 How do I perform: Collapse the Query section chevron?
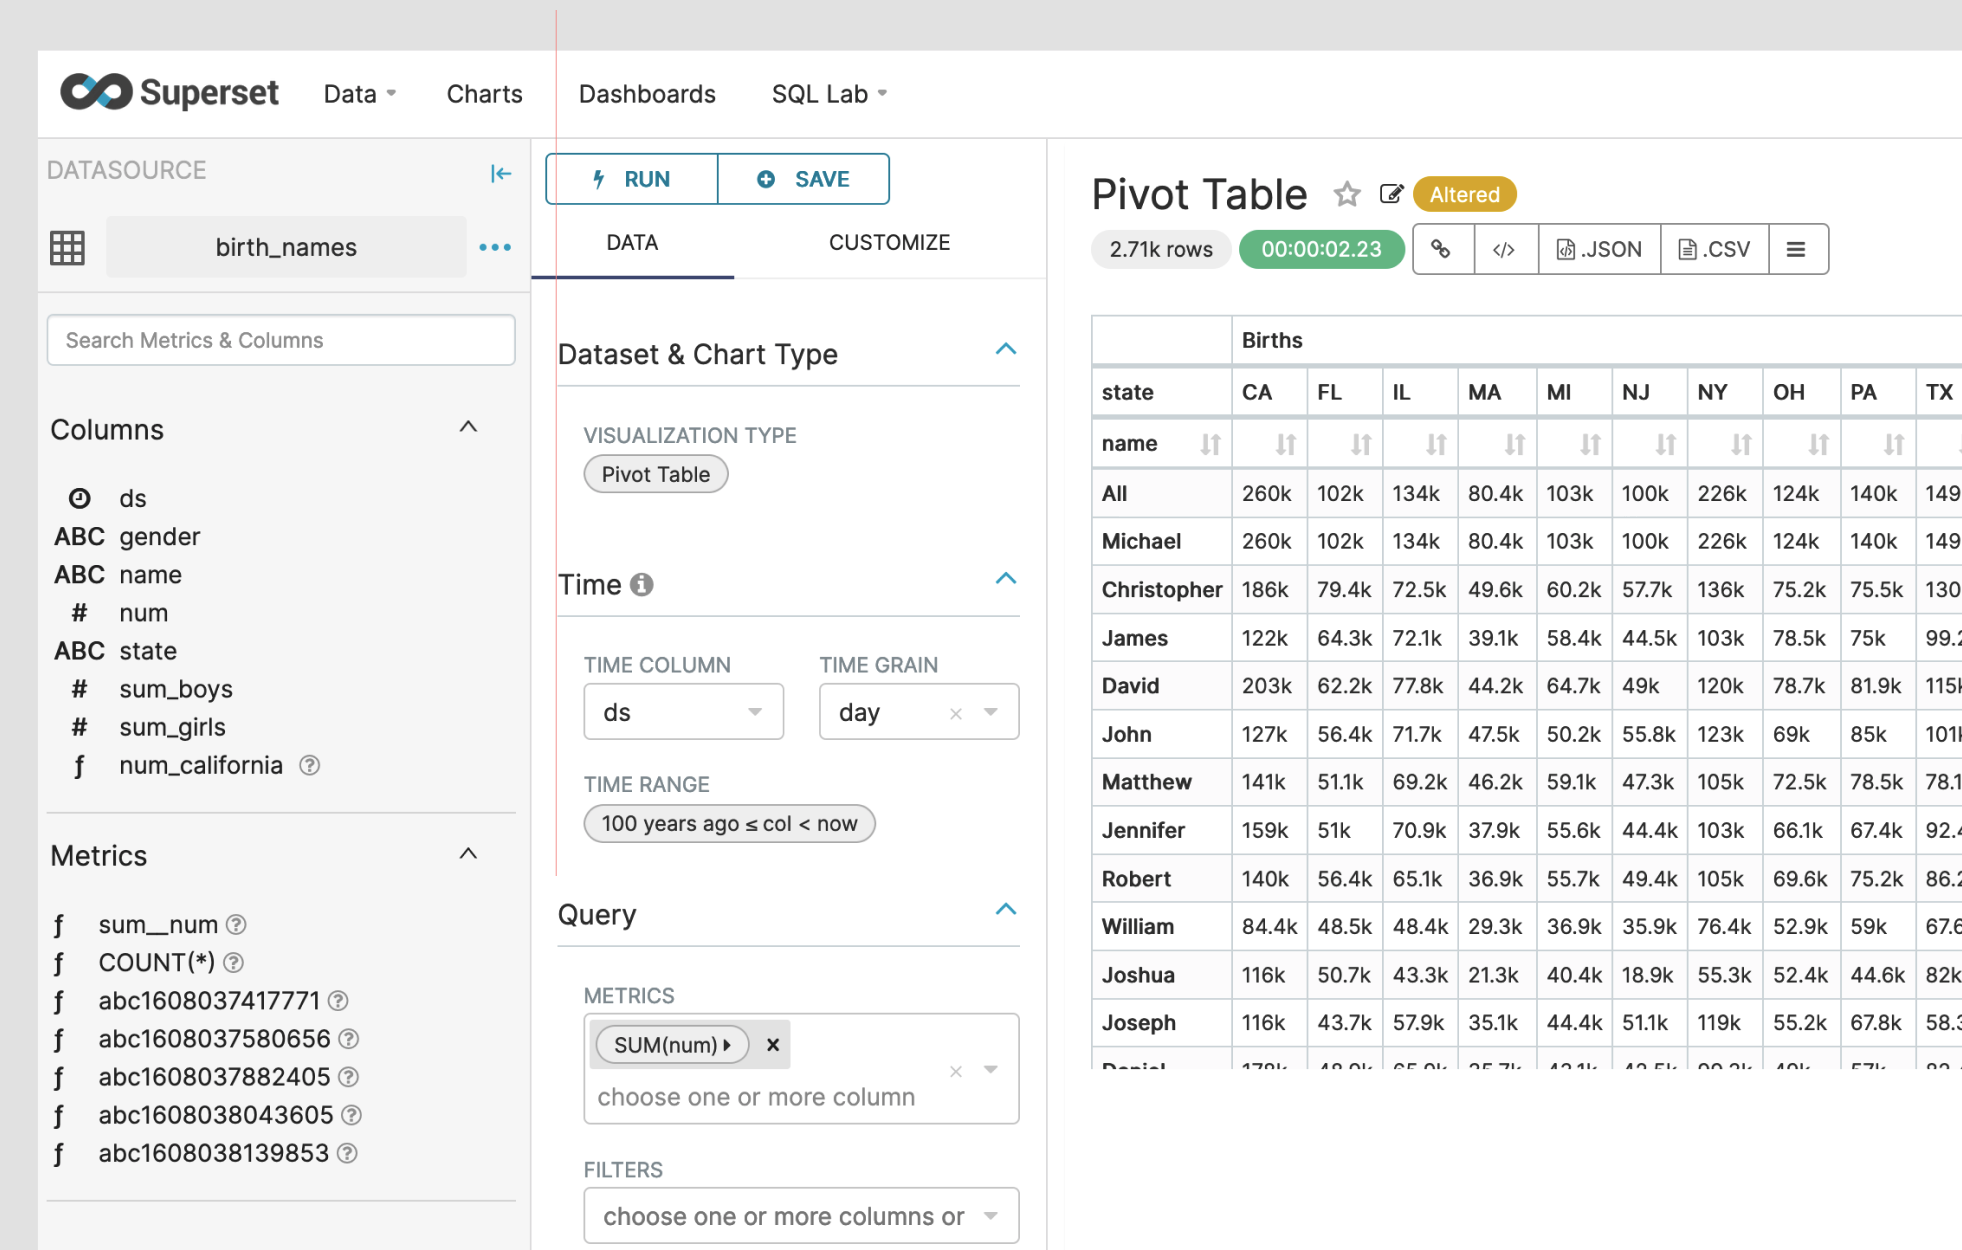pyautogui.click(x=1006, y=910)
